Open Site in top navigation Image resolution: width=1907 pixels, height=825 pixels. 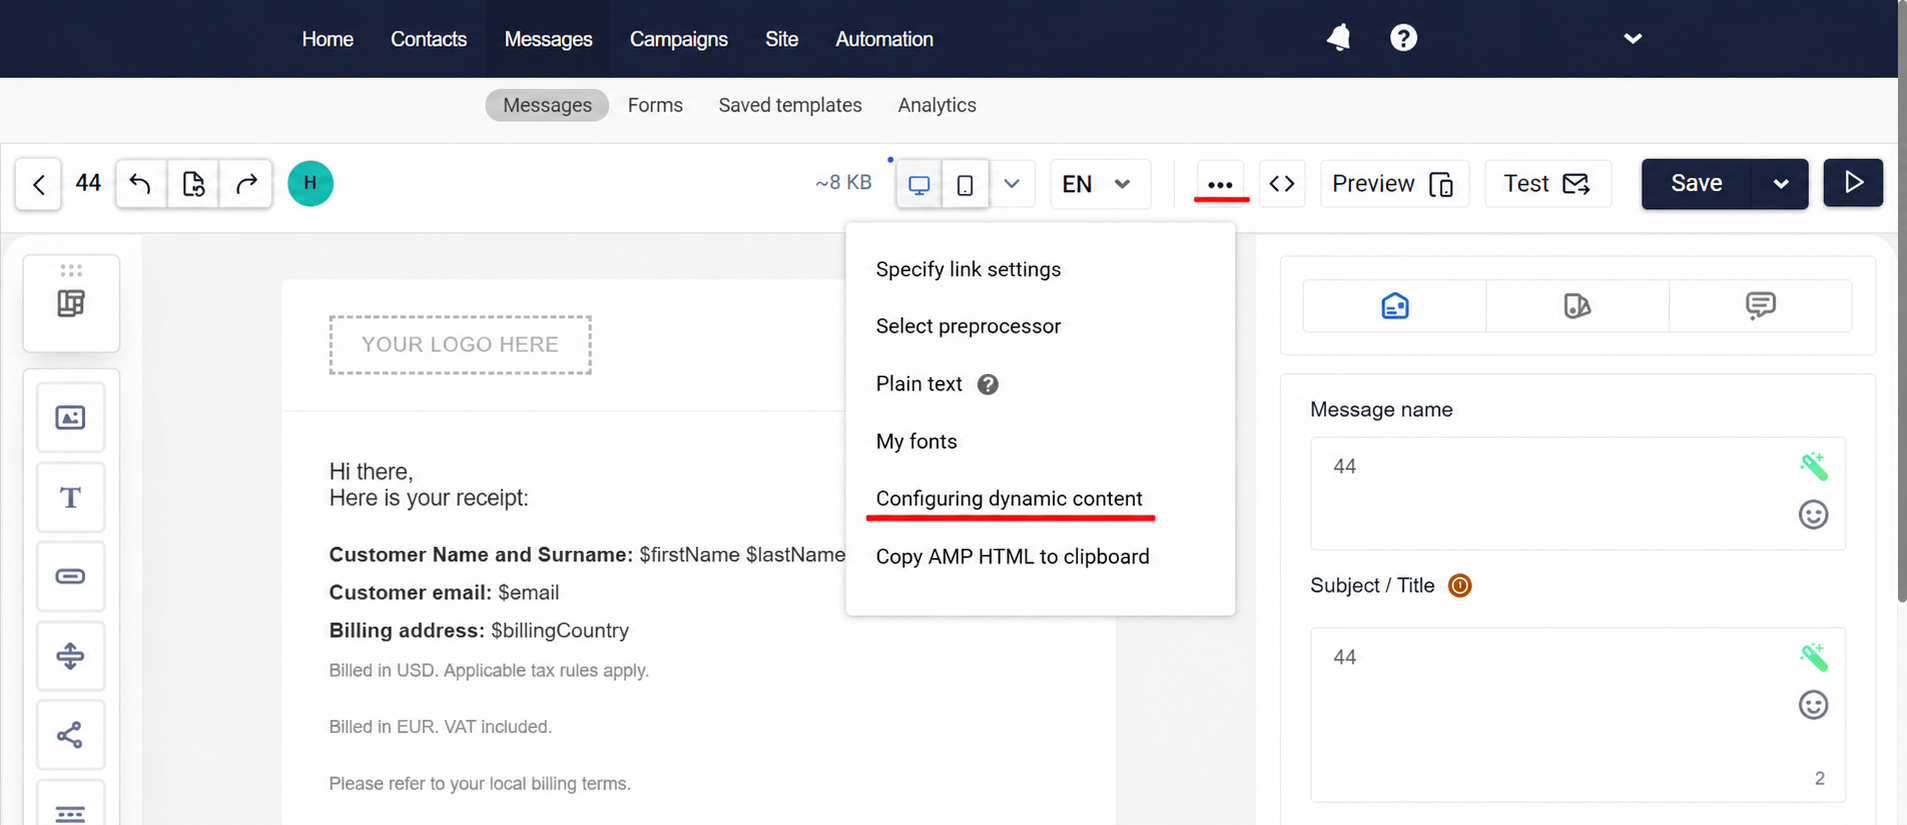[782, 39]
